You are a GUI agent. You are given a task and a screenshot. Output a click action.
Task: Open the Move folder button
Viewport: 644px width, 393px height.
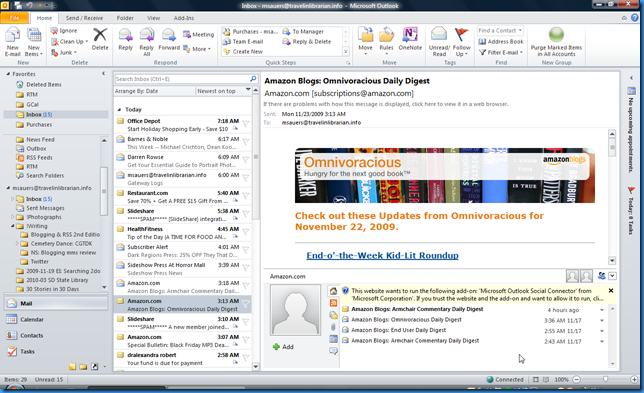click(365, 41)
